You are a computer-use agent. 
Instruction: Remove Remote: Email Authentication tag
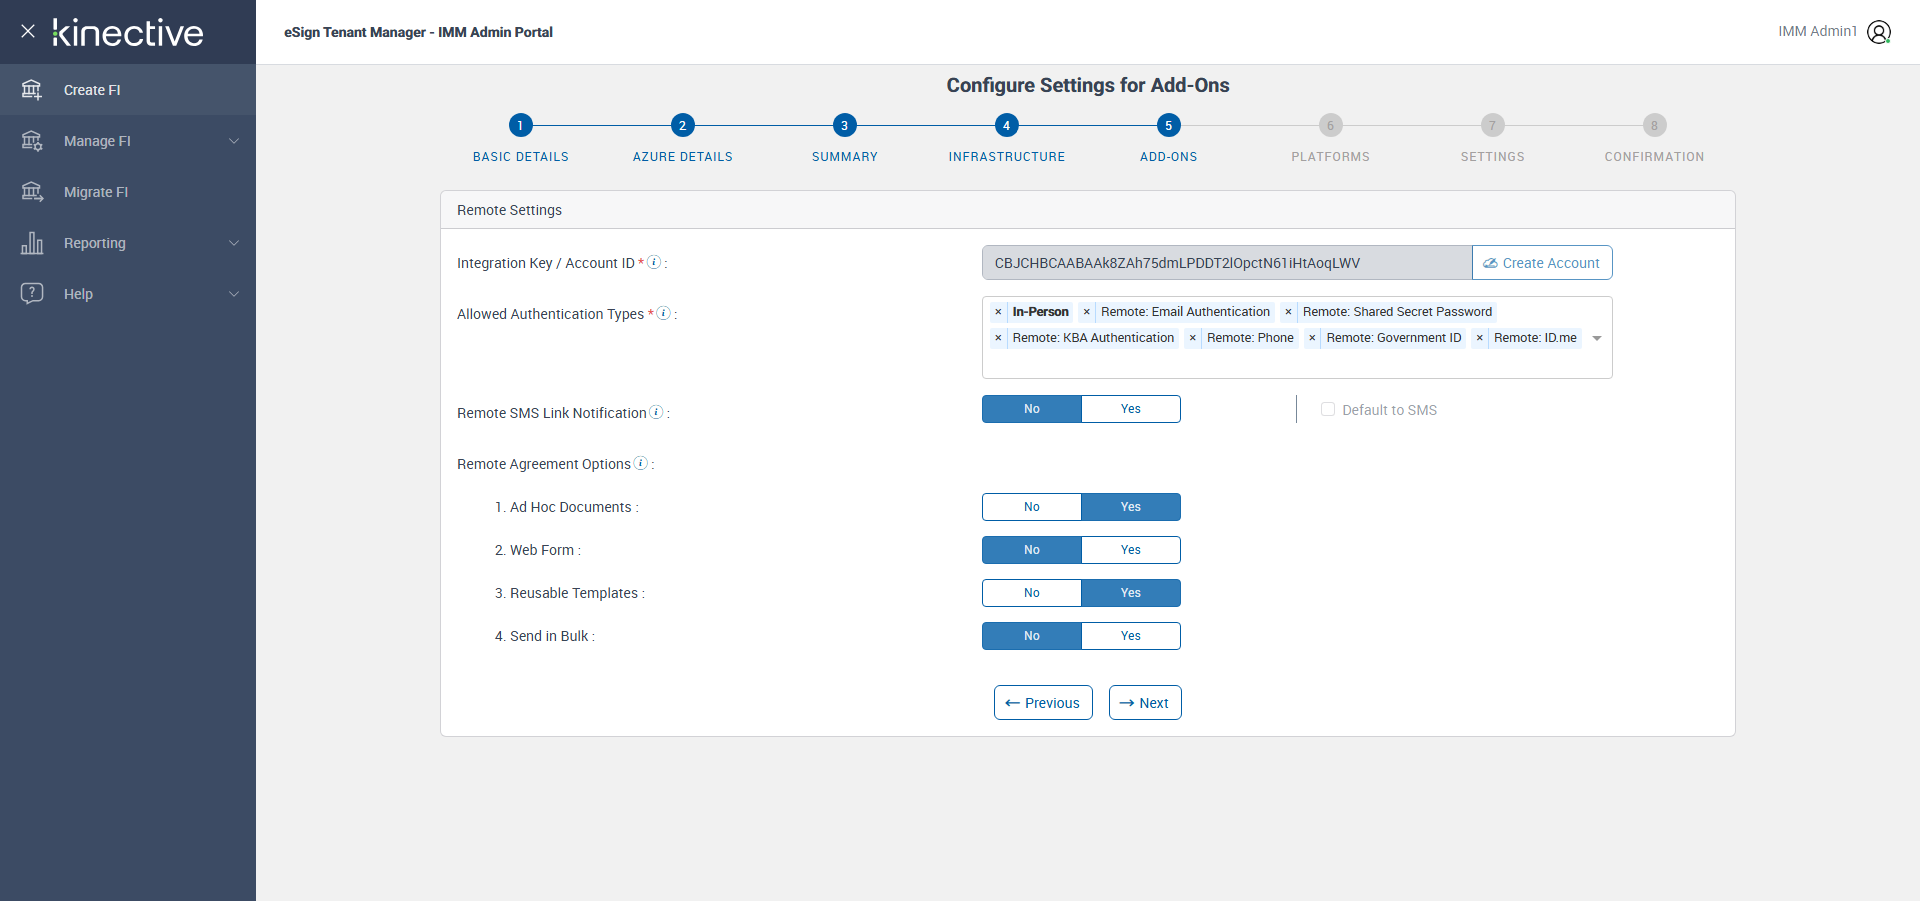pyautogui.click(x=1087, y=312)
